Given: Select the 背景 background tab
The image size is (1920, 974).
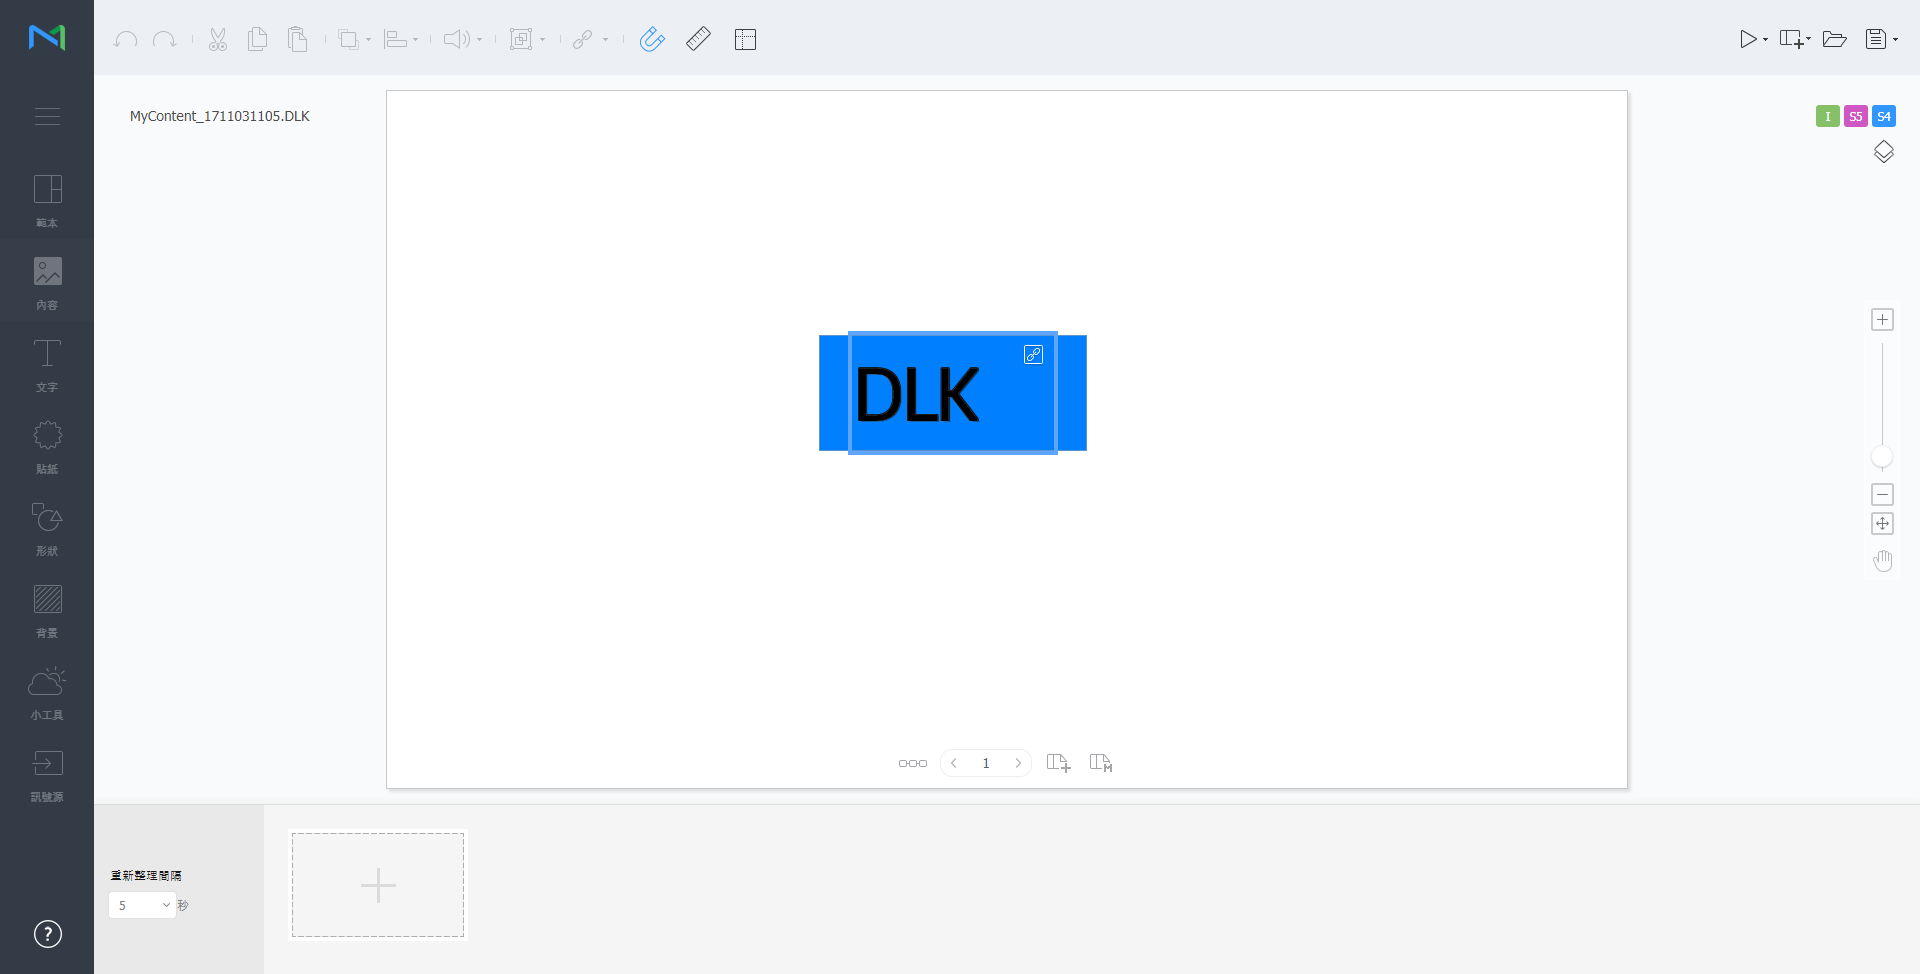Looking at the screenshot, I should (47, 611).
